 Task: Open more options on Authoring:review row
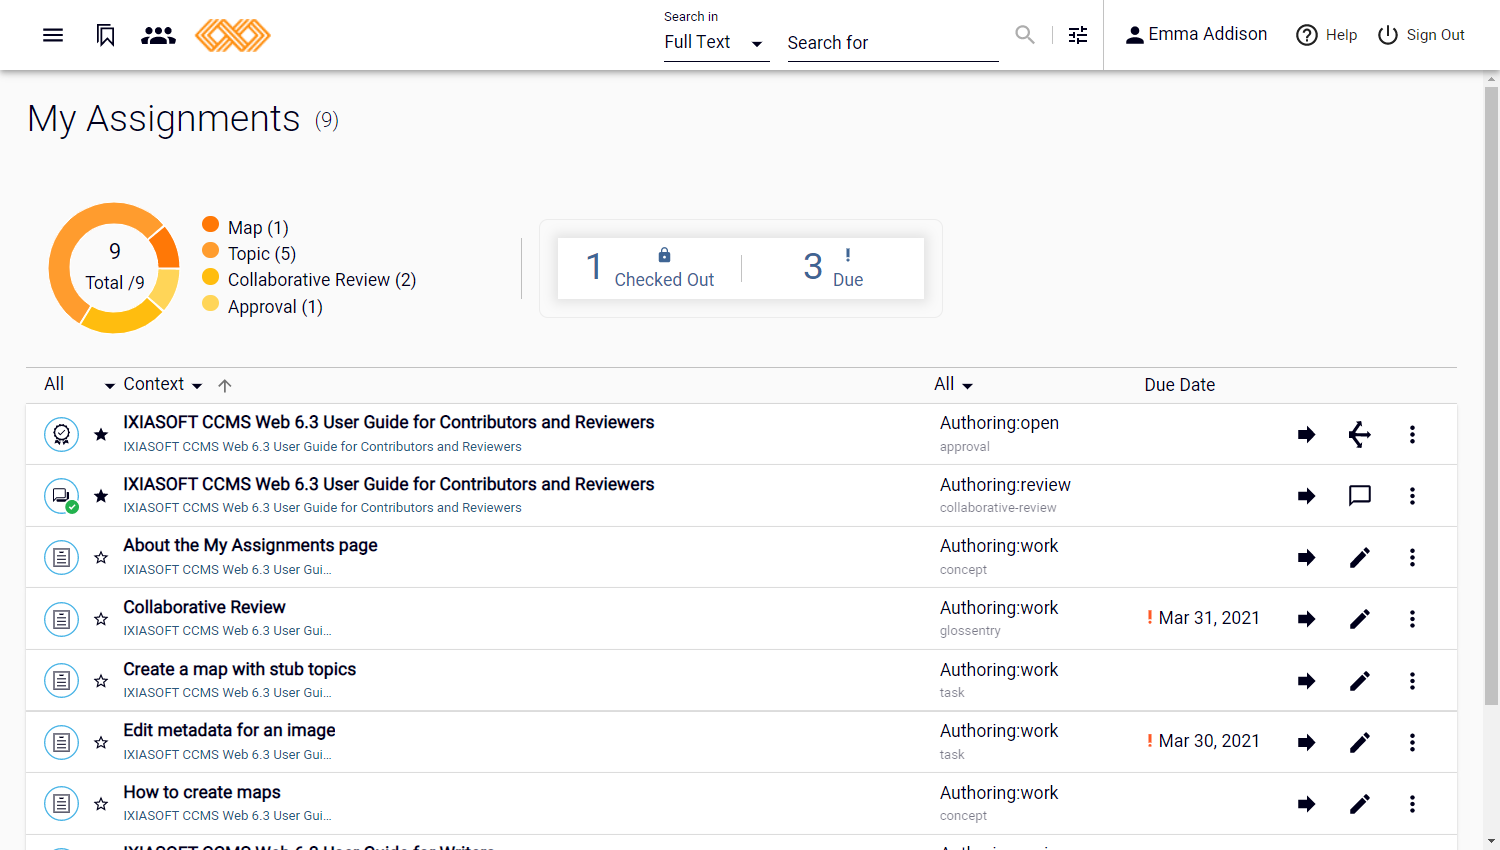[x=1412, y=496]
